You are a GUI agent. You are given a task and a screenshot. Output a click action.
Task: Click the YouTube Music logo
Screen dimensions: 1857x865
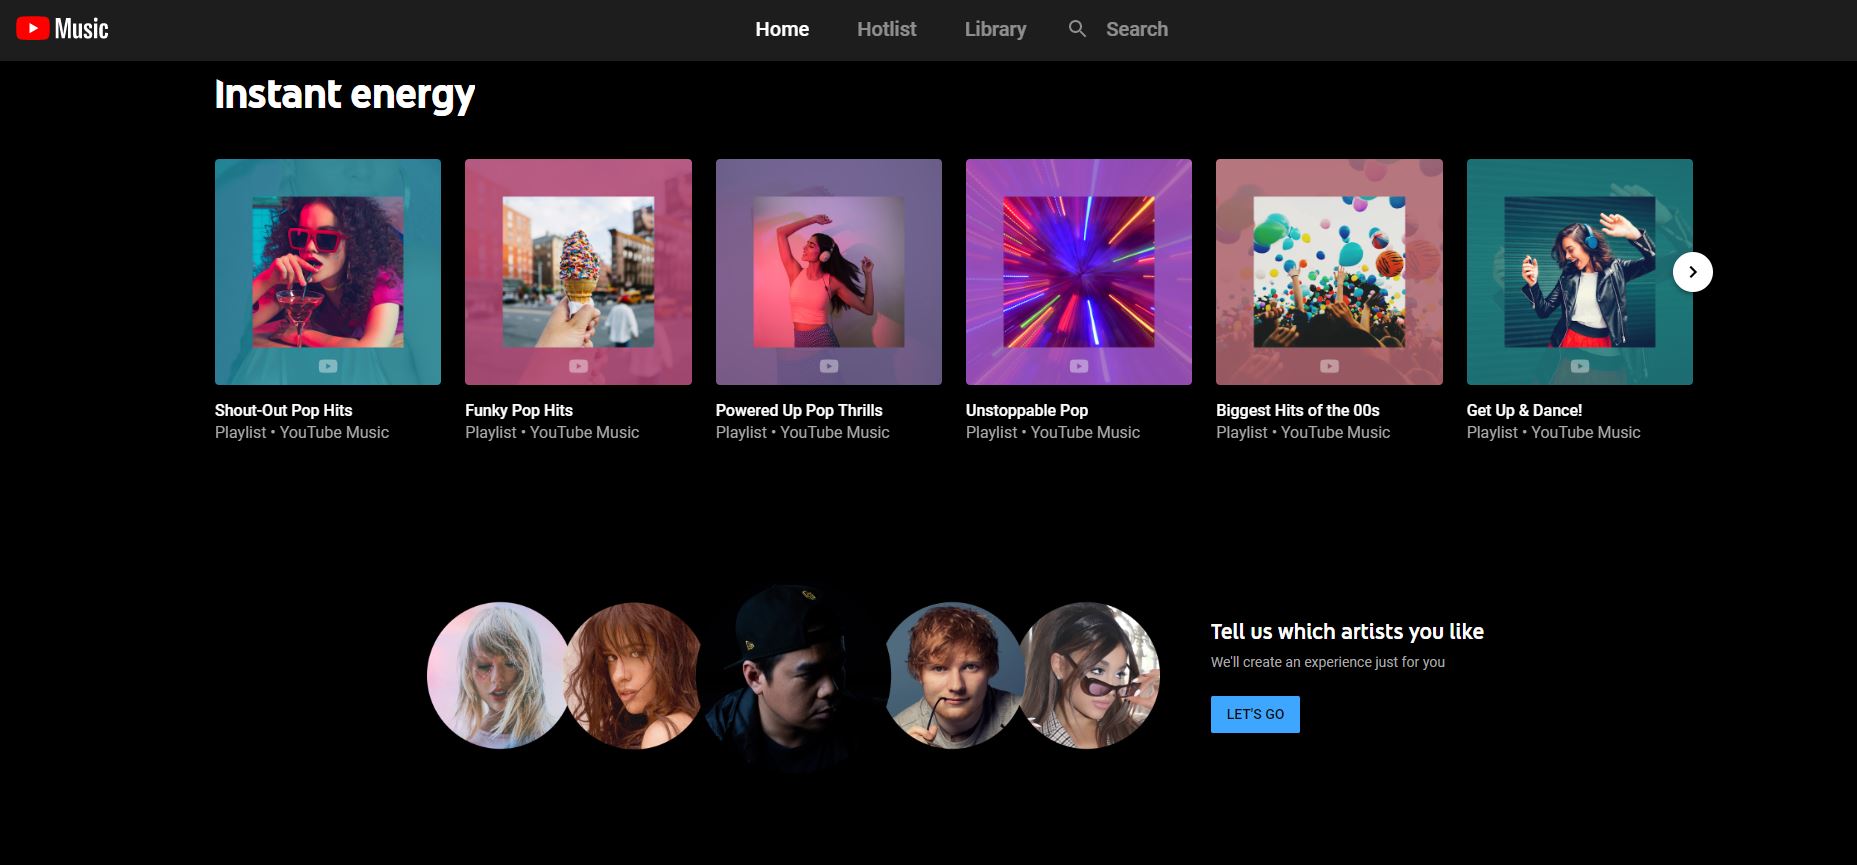pyautogui.click(x=62, y=29)
